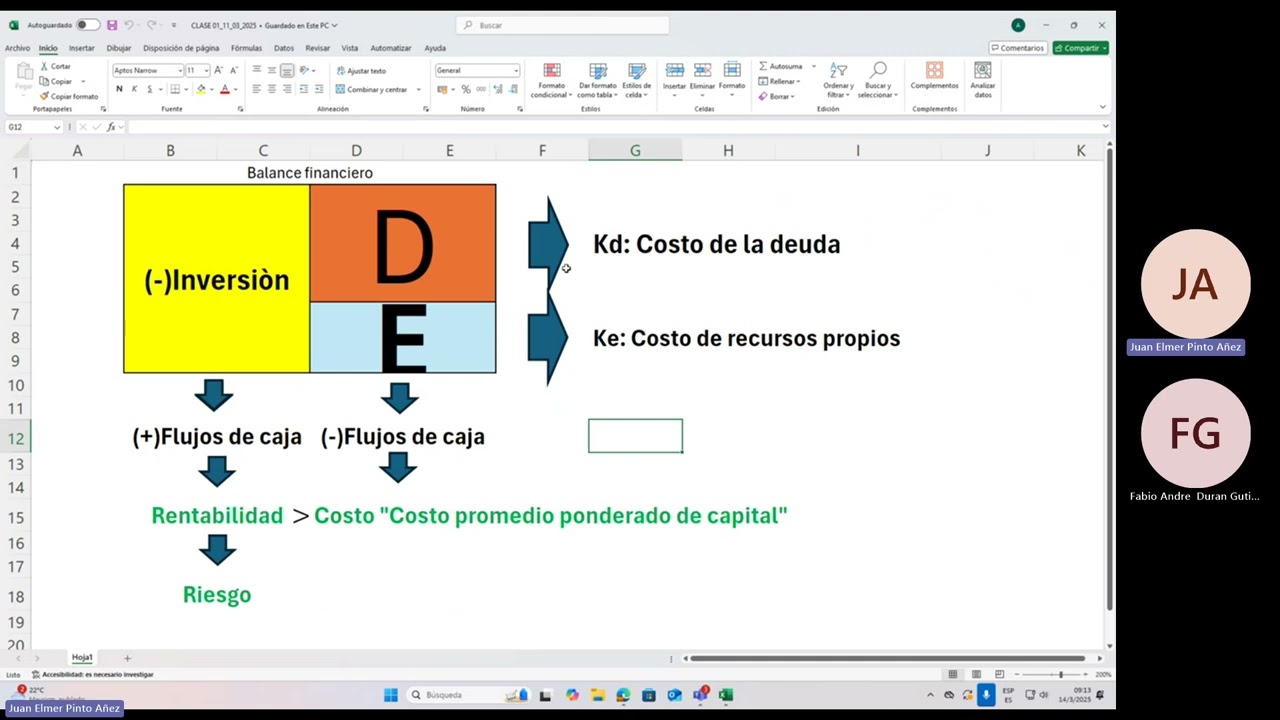The height and width of the screenshot is (720, 1280).
Task: Click Ordenar y filtrar icon
Action: click(838, 70)
